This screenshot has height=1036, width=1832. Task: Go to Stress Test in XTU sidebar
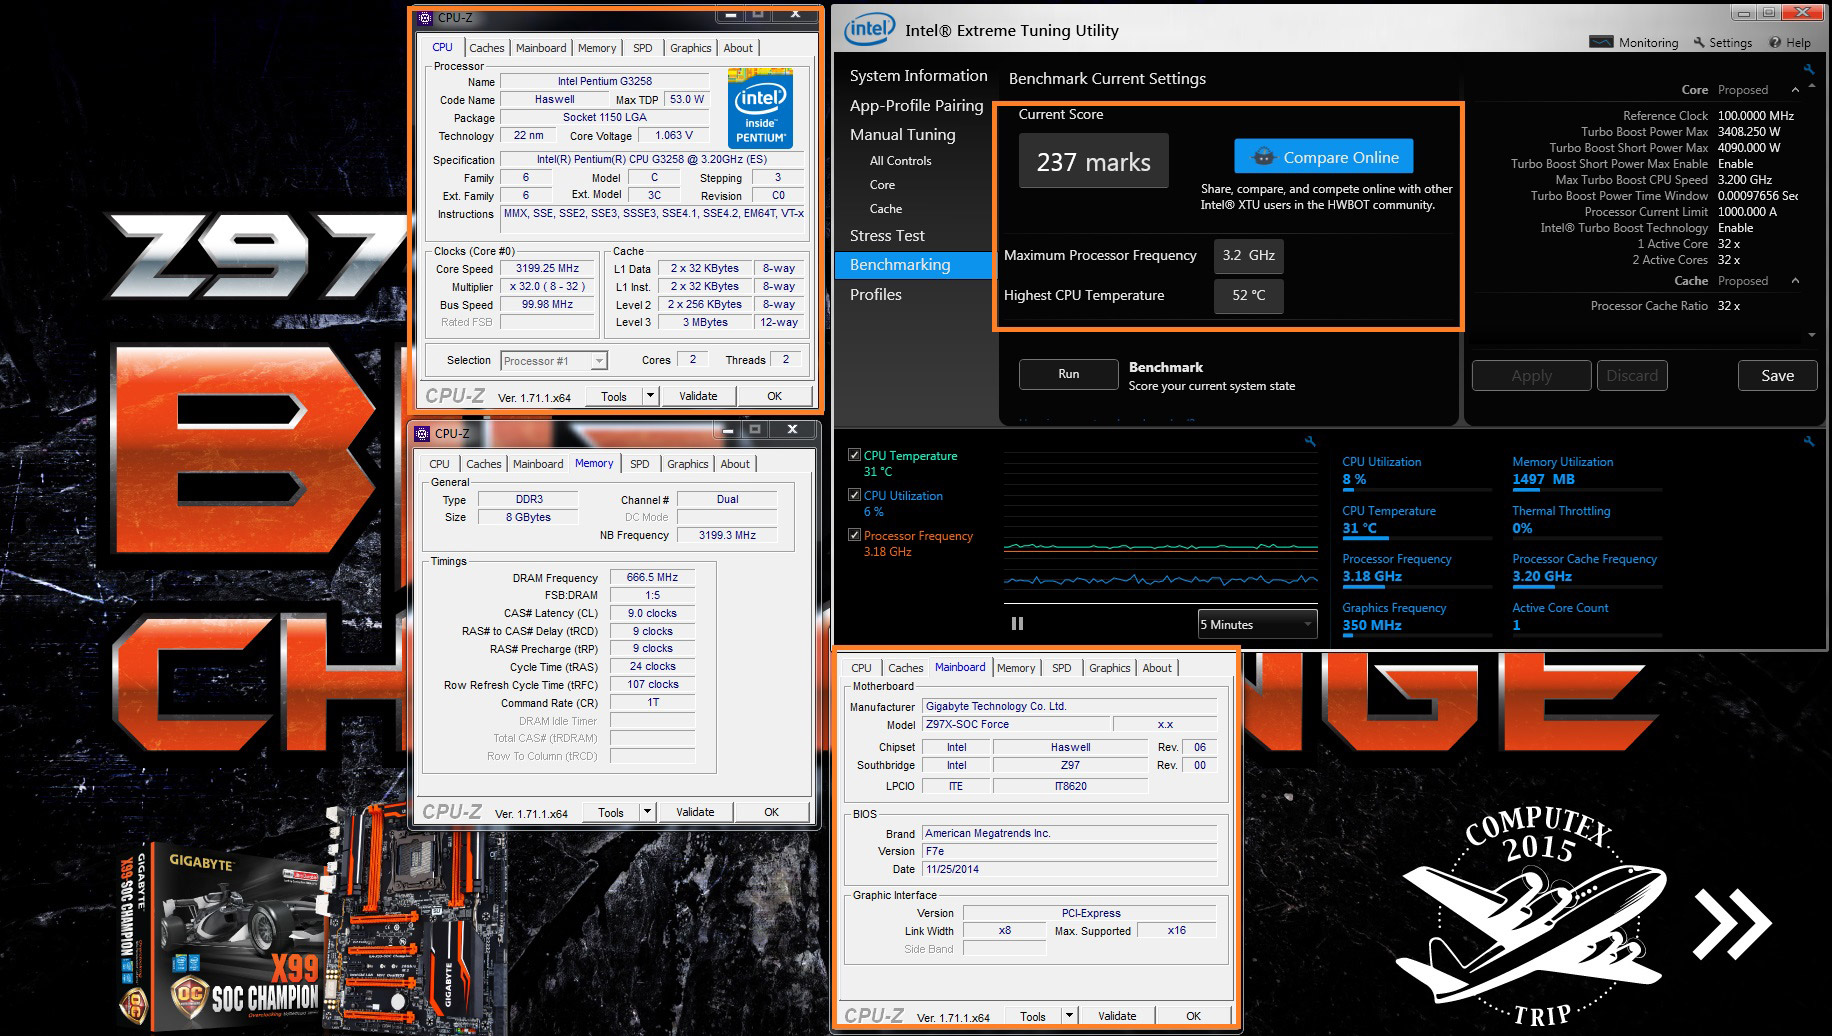click(887, 236)
